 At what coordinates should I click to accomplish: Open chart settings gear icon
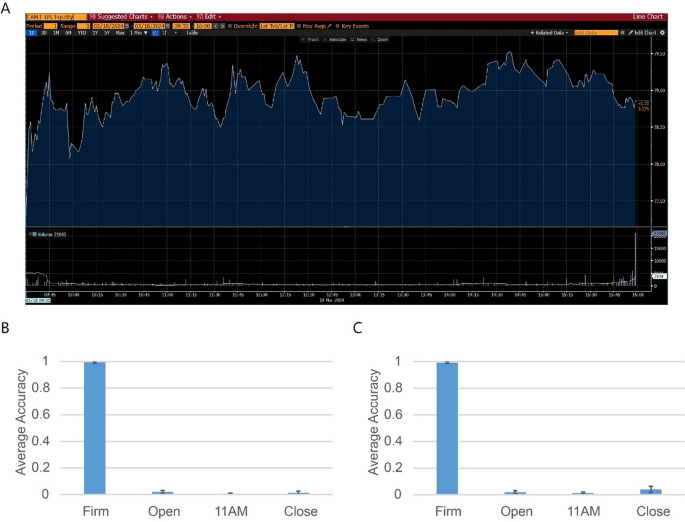[x=662, y=32]
